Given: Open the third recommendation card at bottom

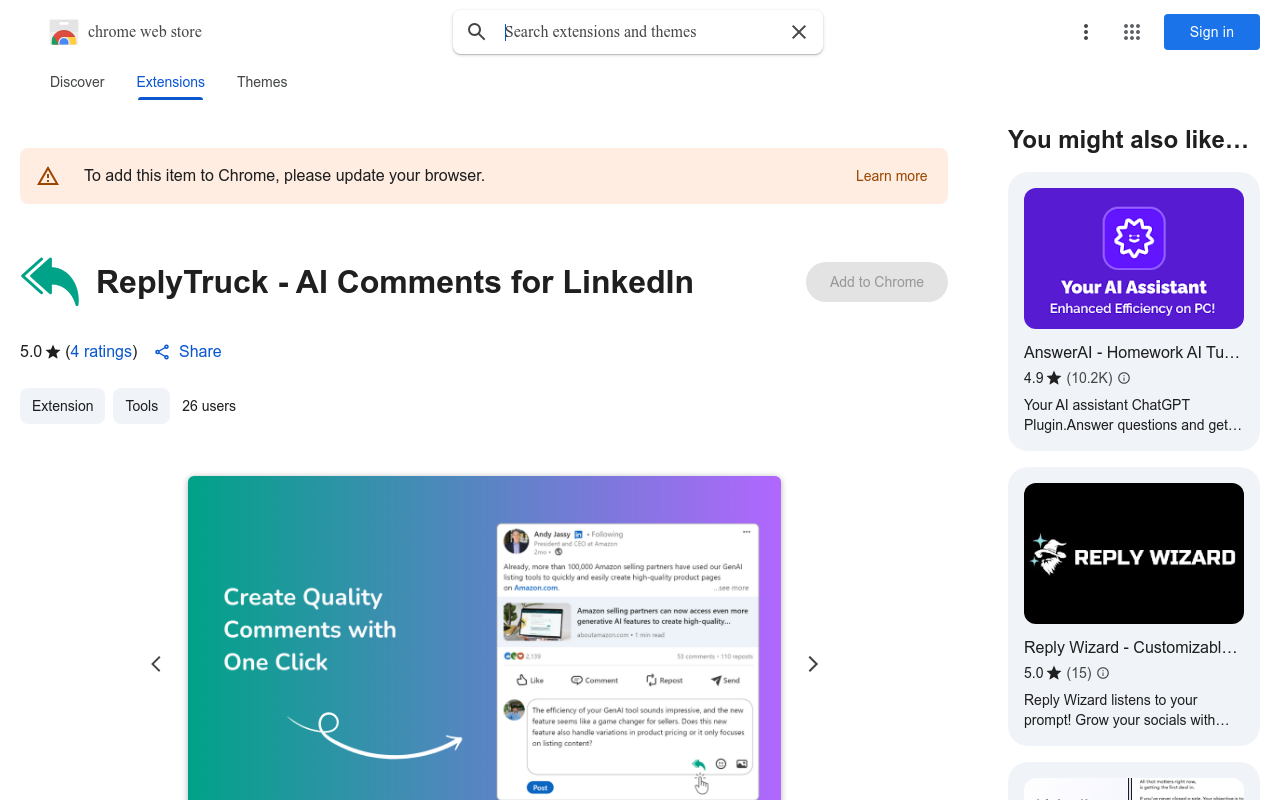Looking at the screenshot, I should point(1134,781).
